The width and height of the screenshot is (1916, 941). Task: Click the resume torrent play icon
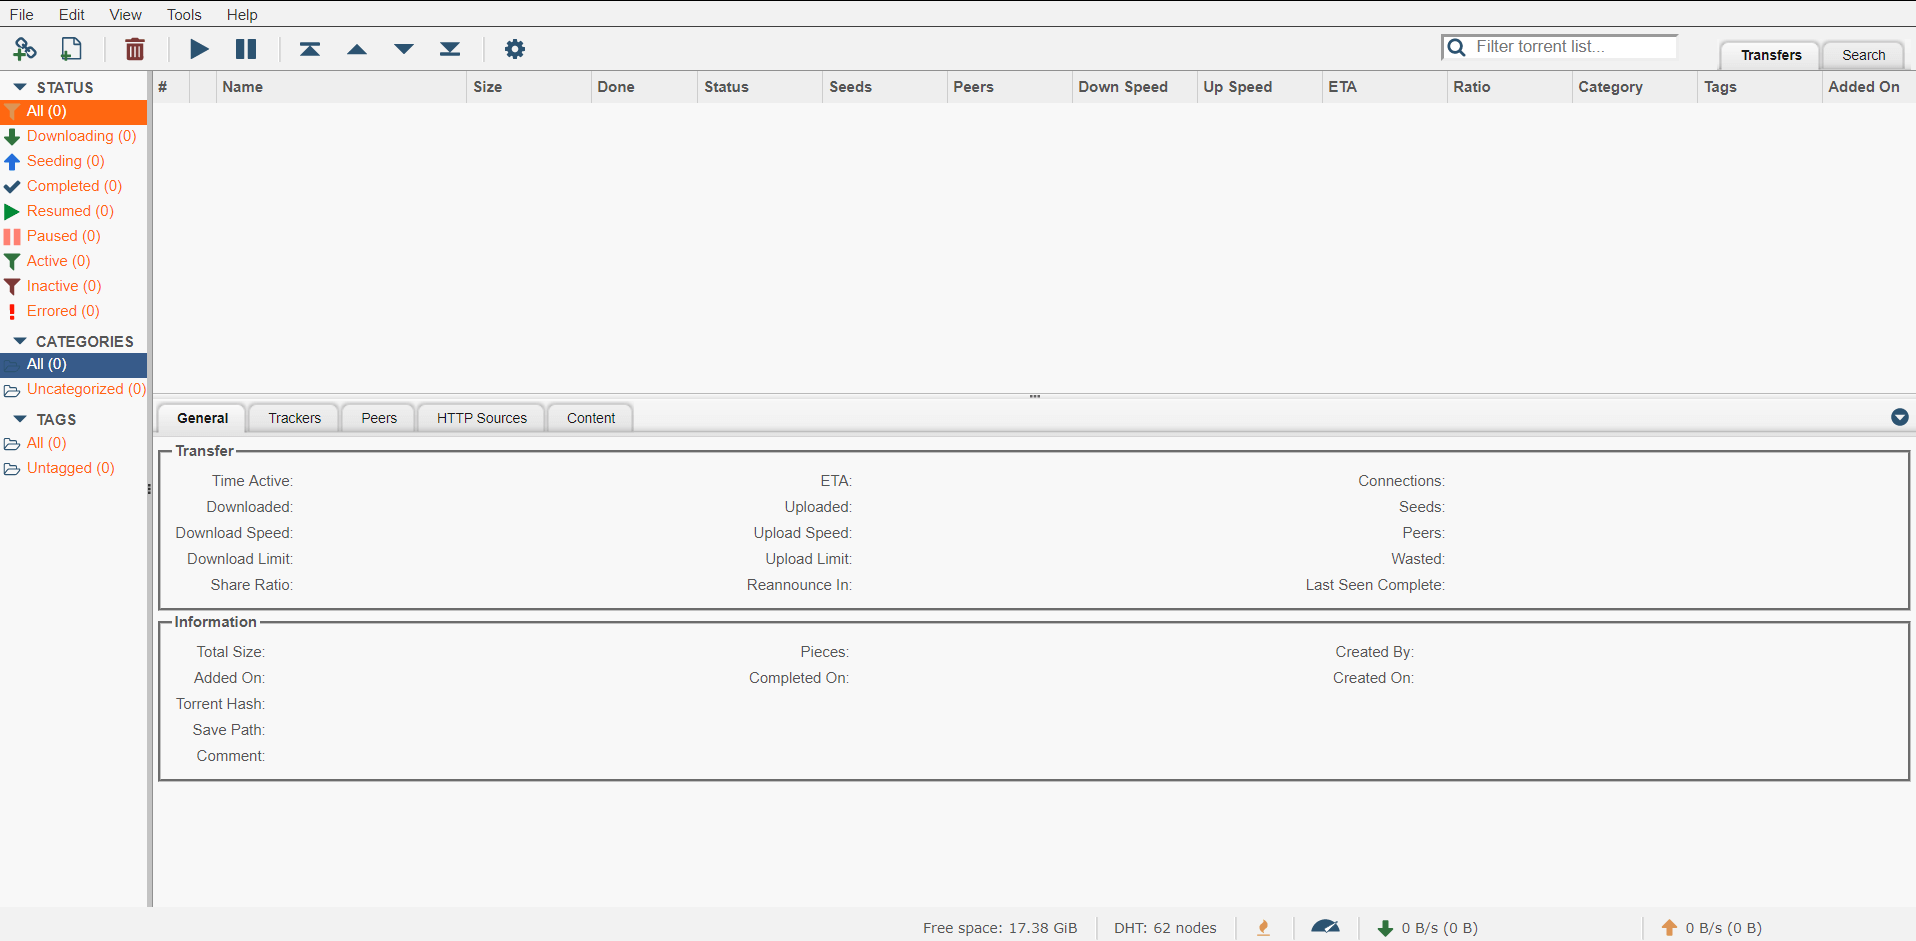click(x=198, y=48)
